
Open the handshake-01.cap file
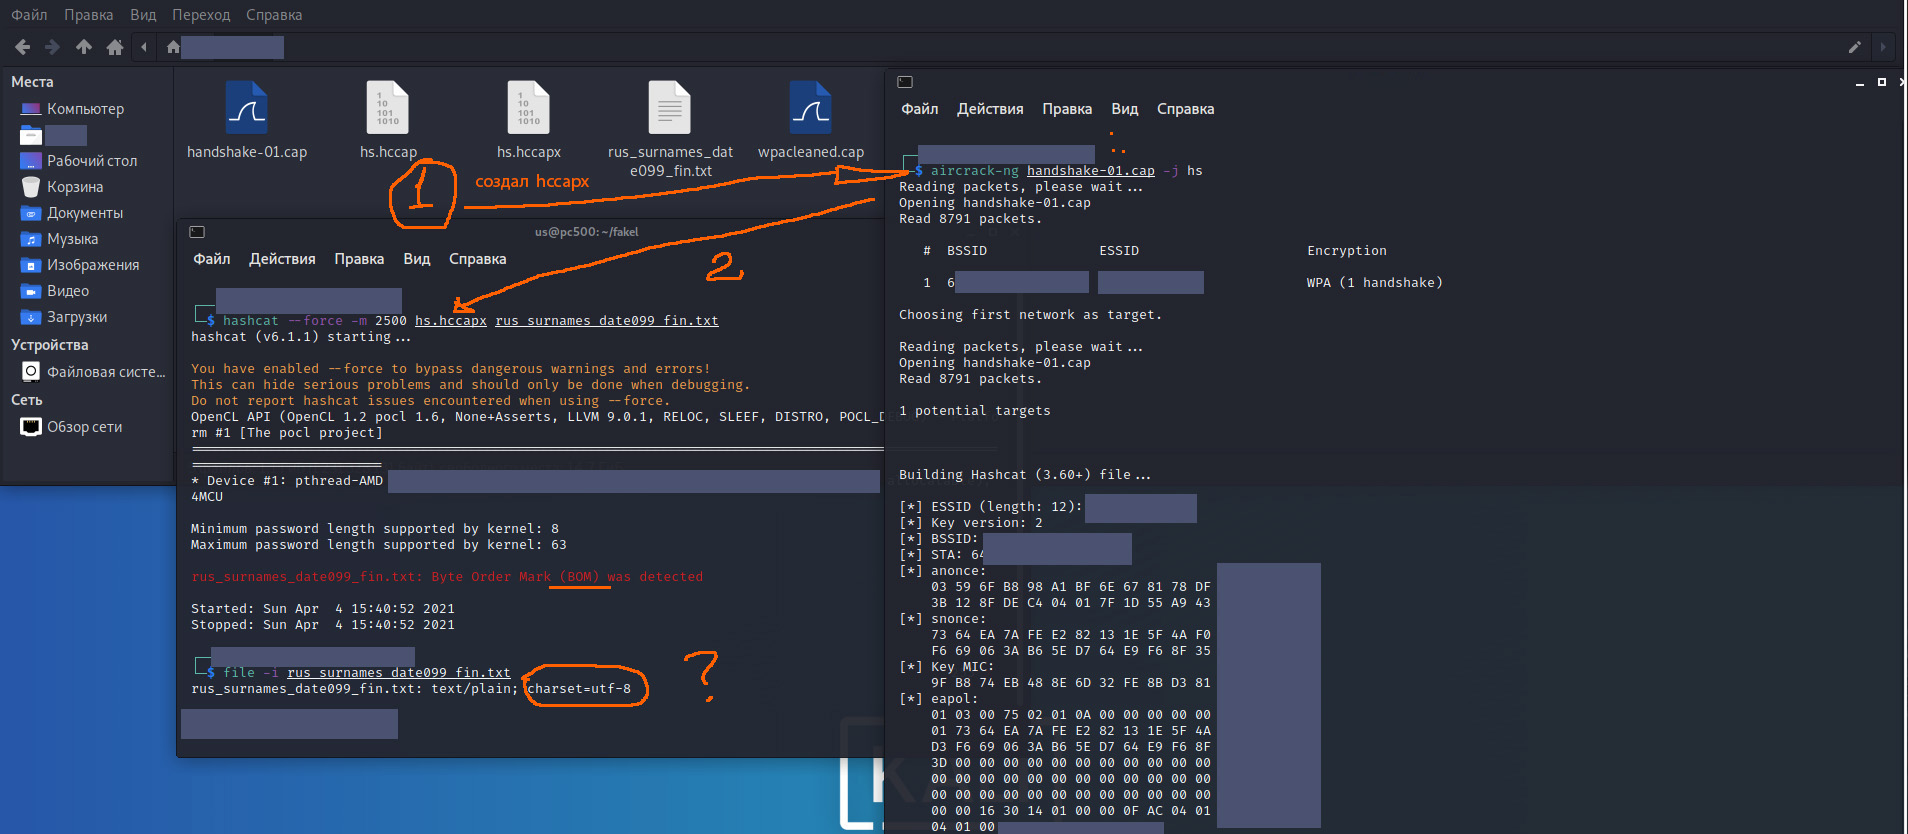point(247,109)
